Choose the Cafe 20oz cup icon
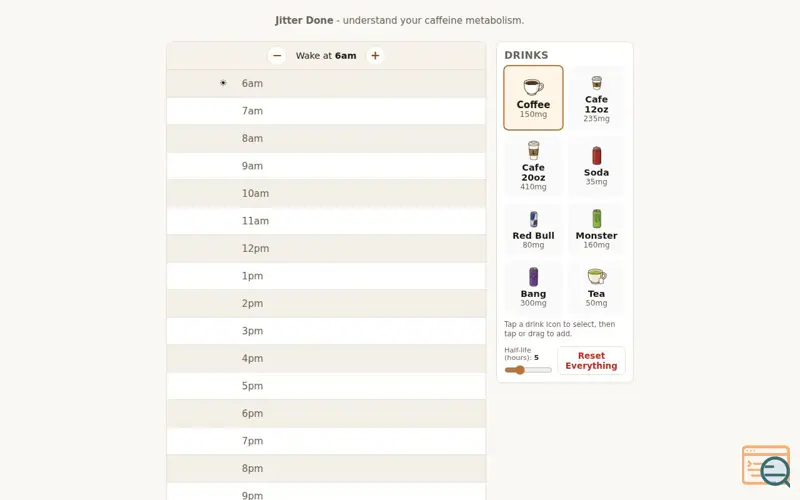The width and height of the screenshot is (800, 500). click(x=533, y=165)
